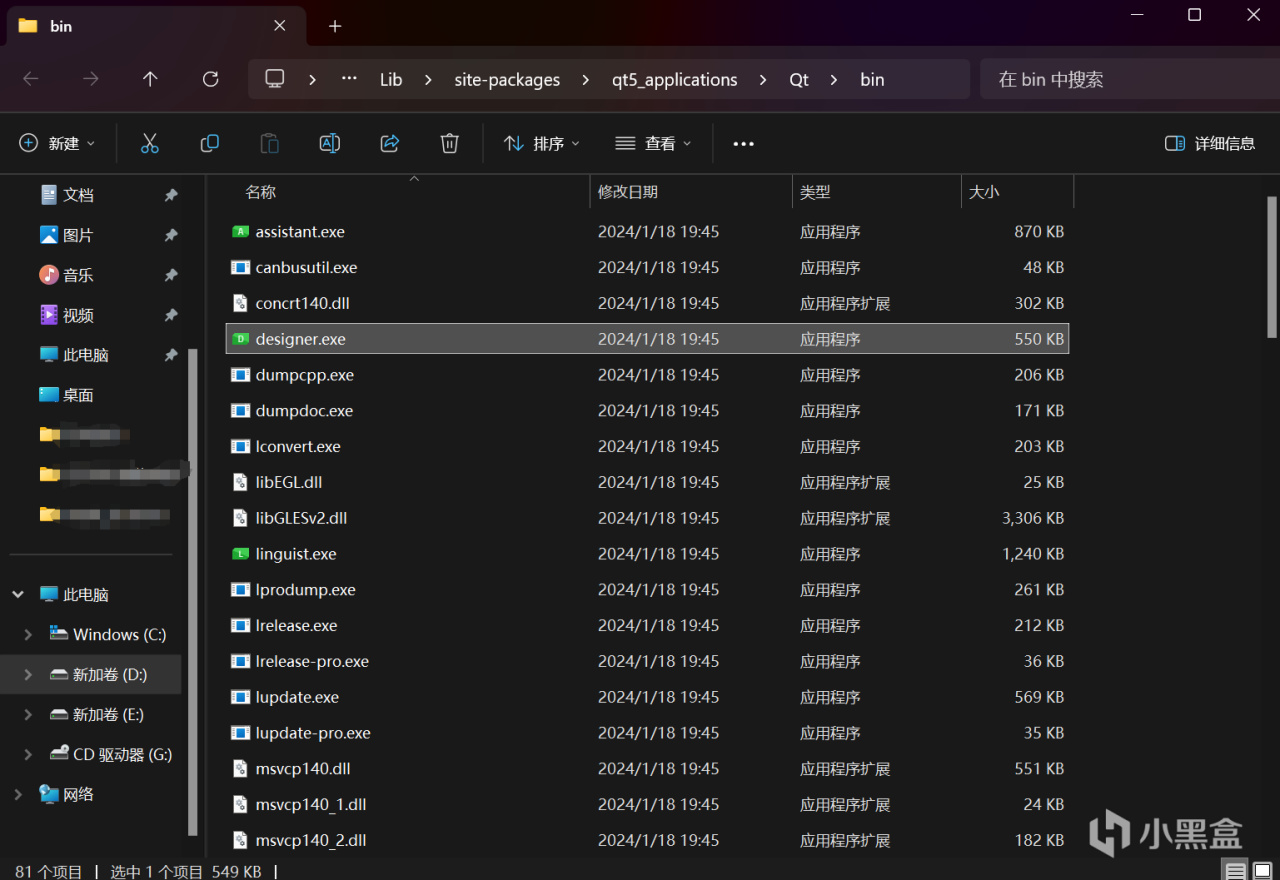Collapse 此电脑 tree node

pos(18,595)
